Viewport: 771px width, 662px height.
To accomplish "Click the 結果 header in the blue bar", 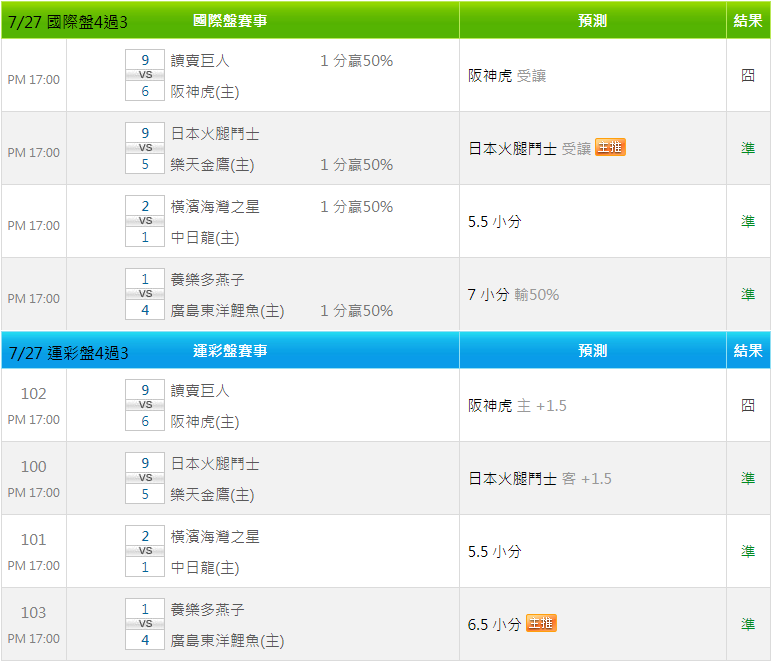I will point(748,351).
